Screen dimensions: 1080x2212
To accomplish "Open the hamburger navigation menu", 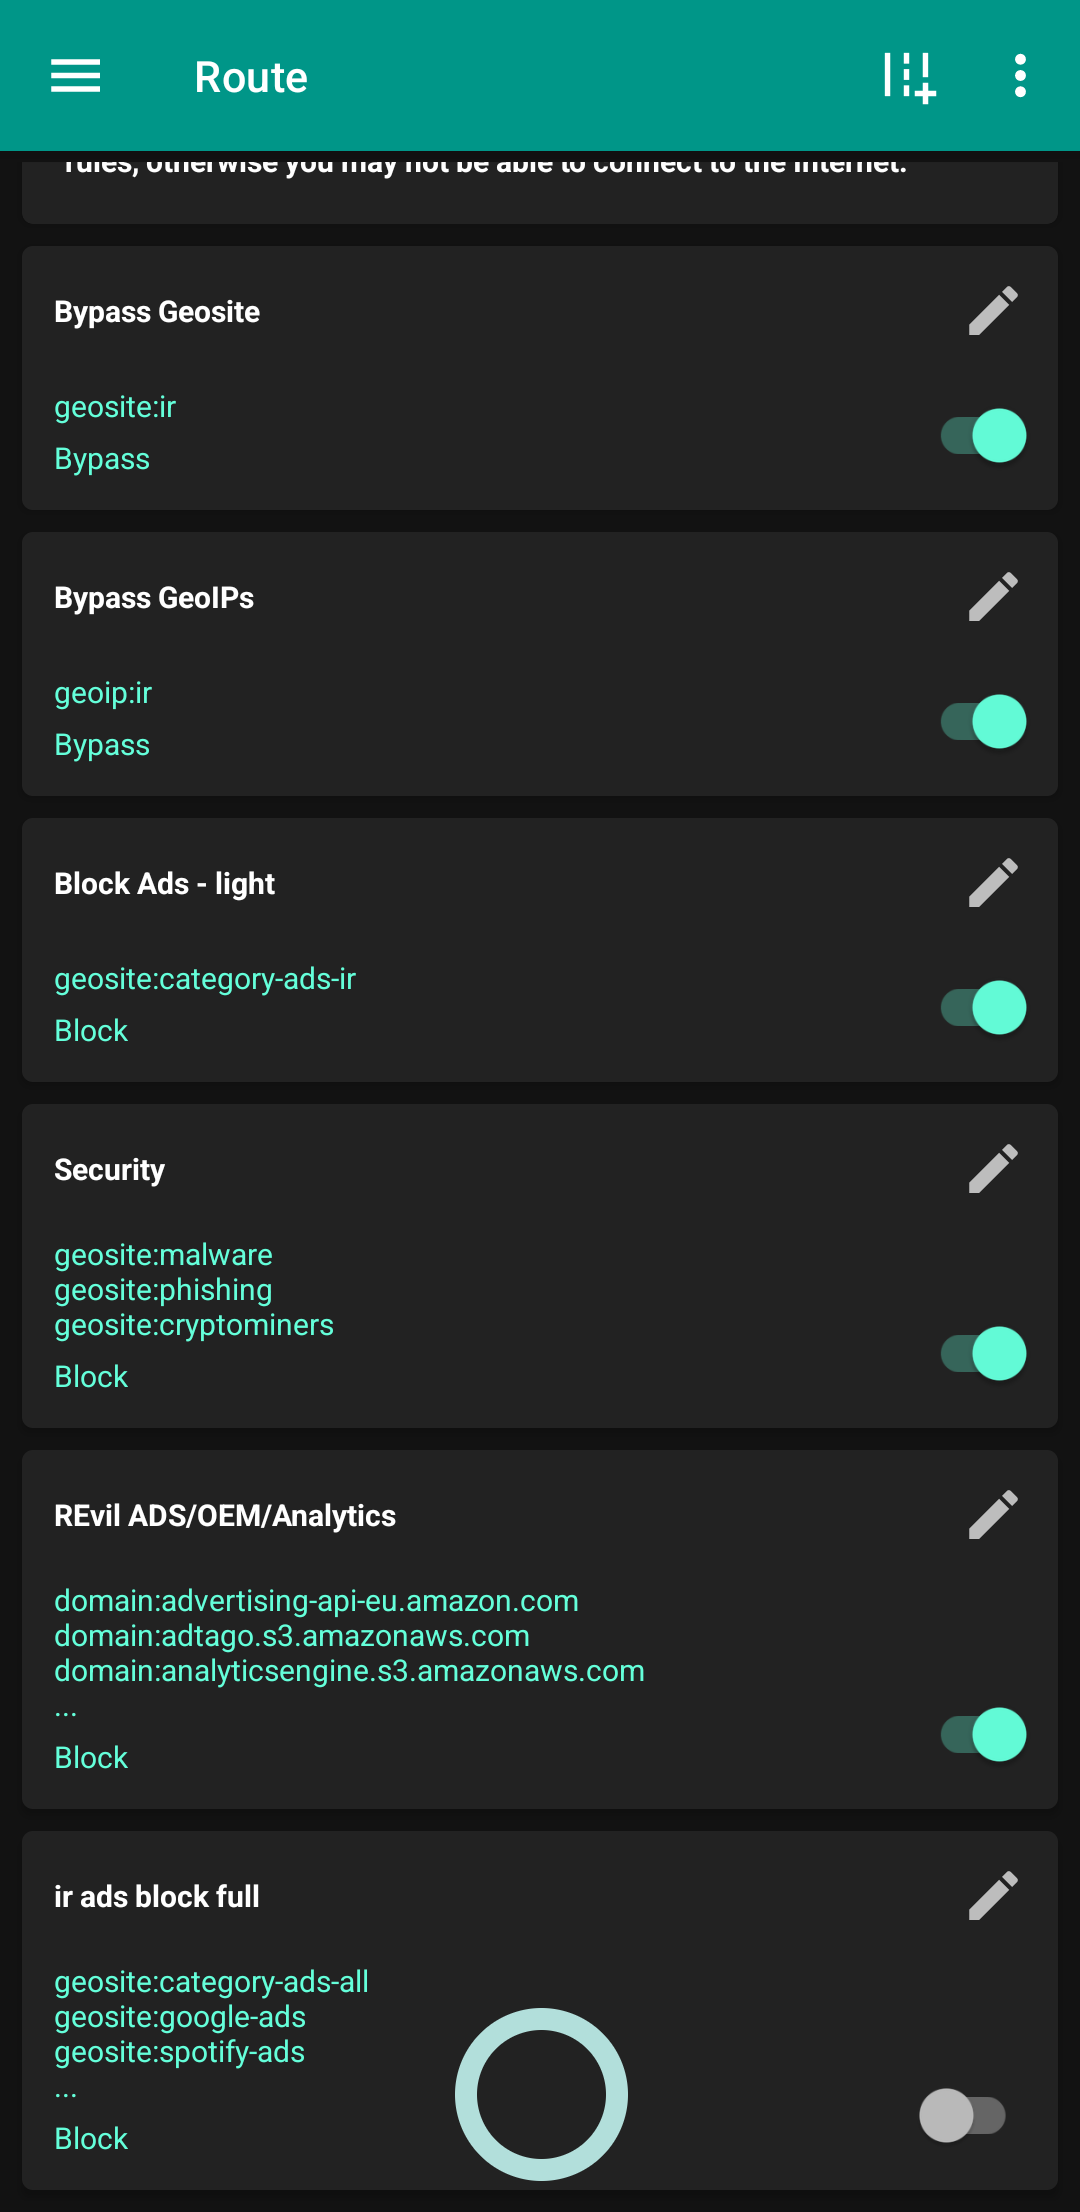I will [76, 76].
